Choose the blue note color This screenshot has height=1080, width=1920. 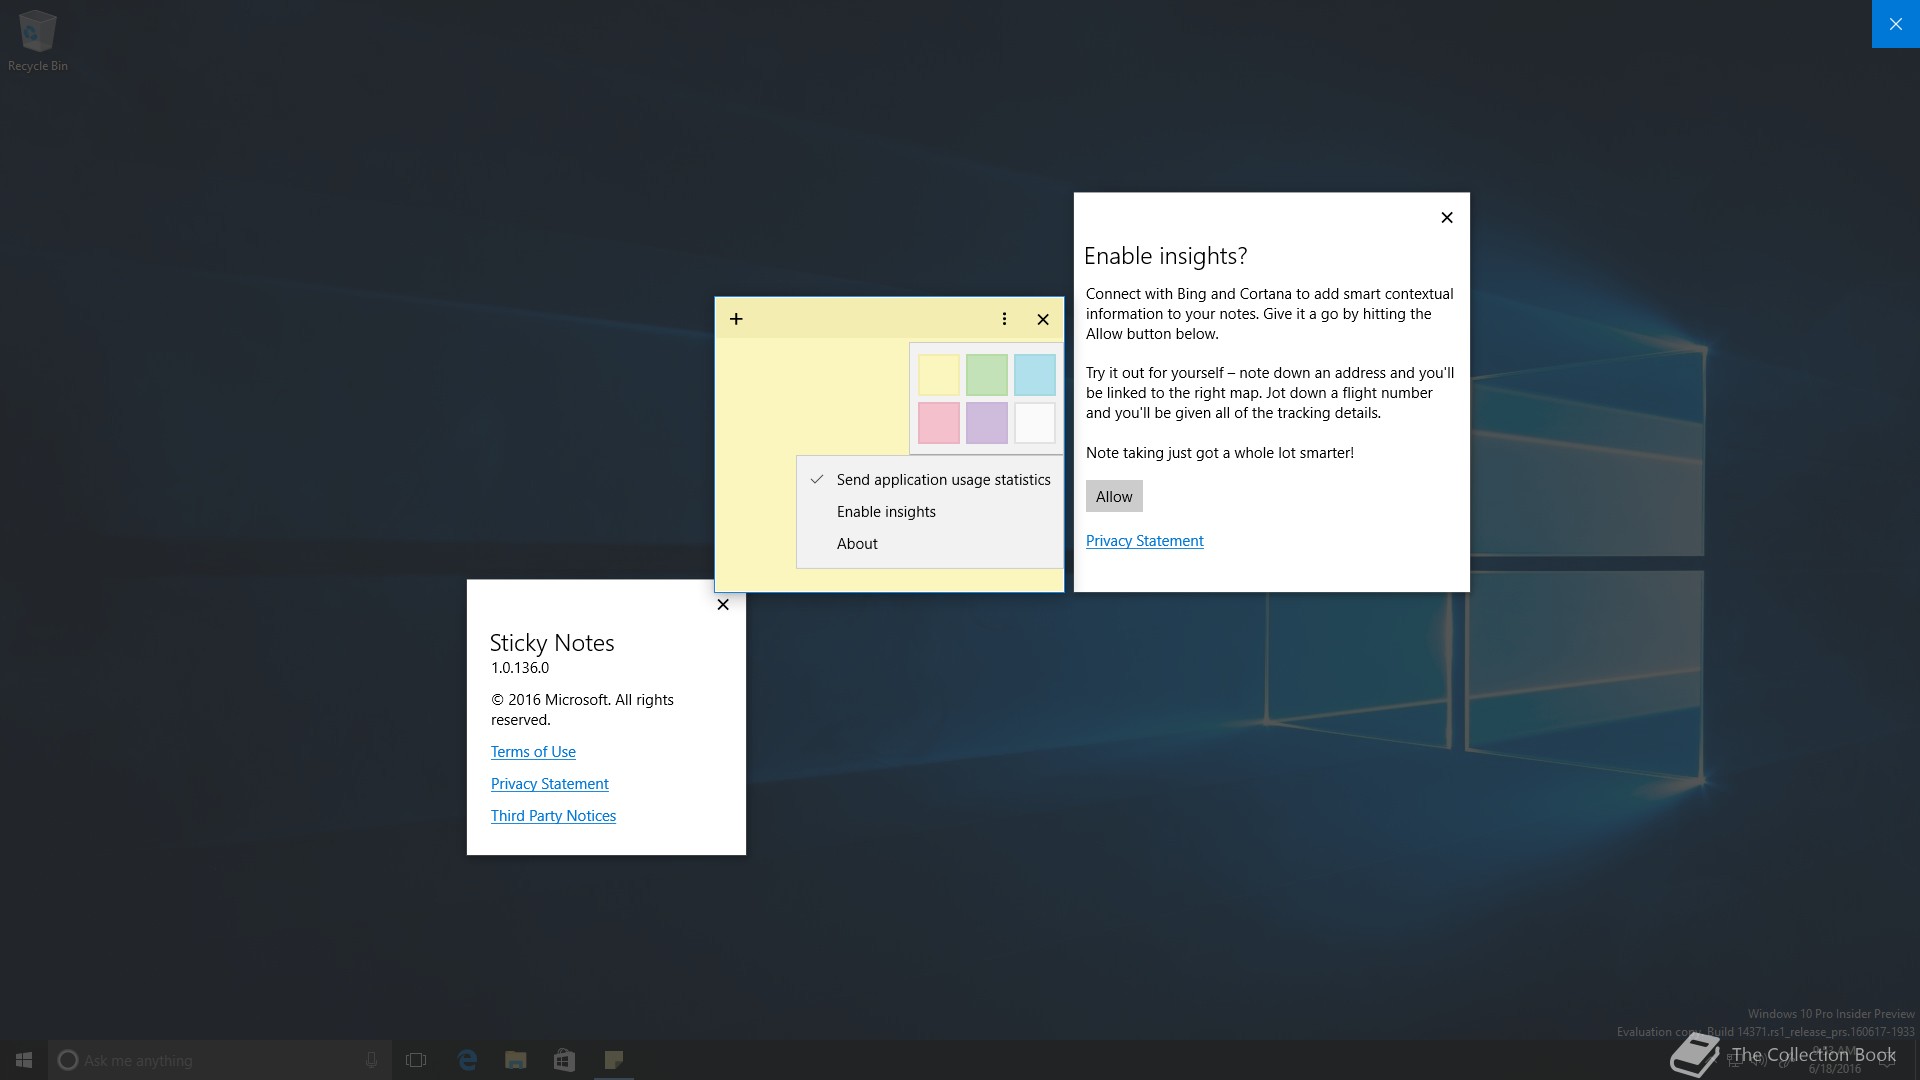(x=1035, y=375)
